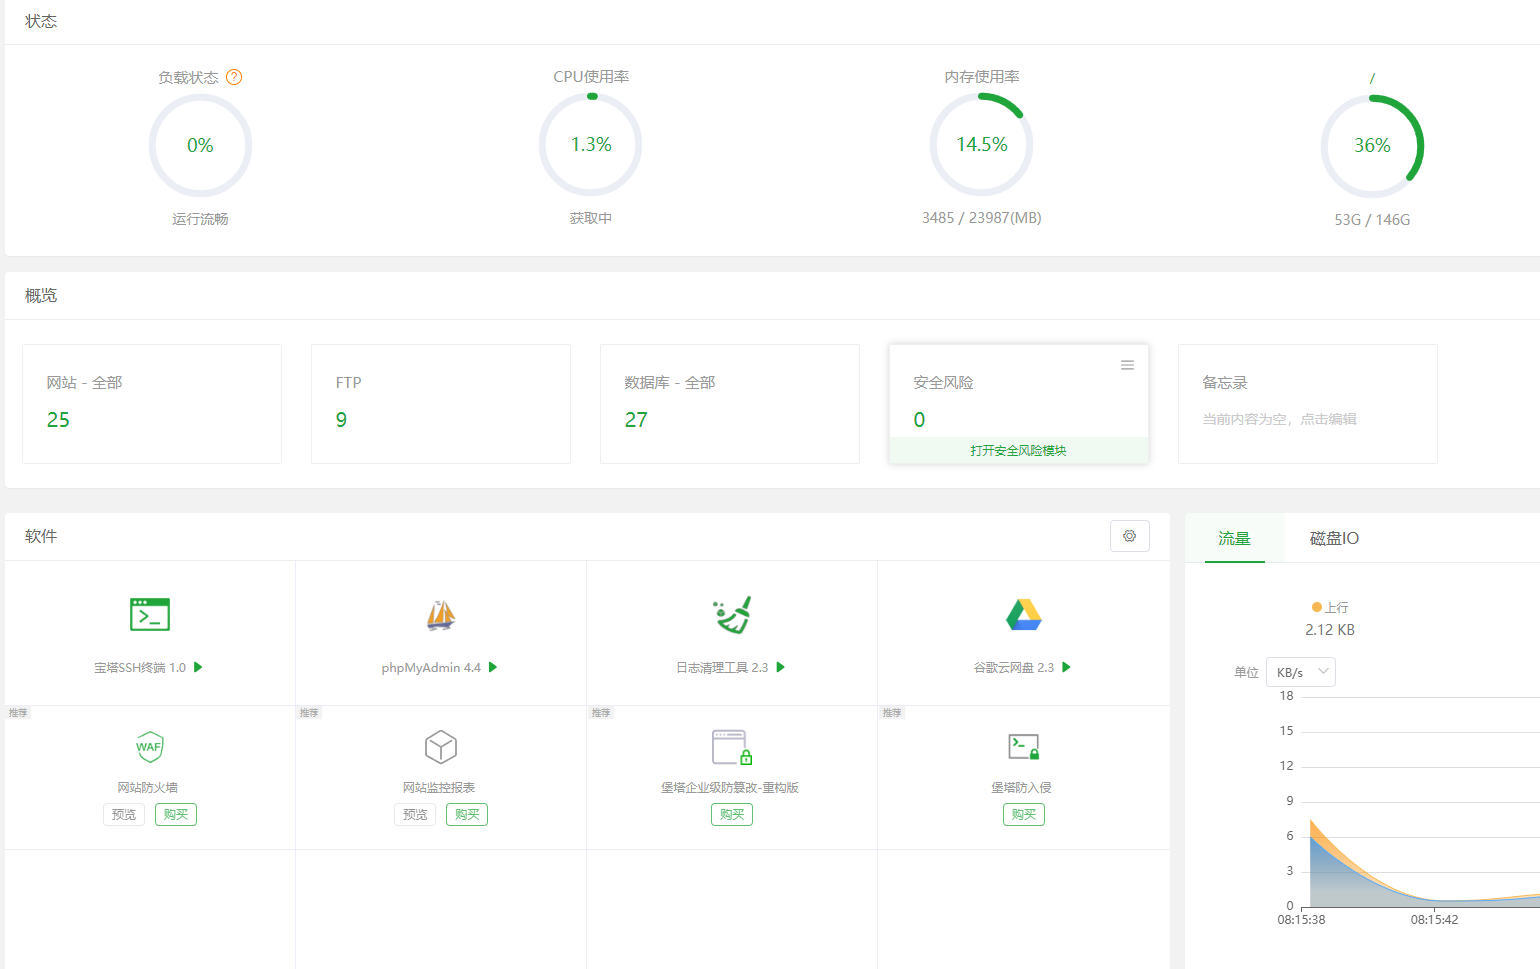Click 当前内容为空，点击编辑 memo text
The image size is (1540, 969).
click(1279, 419)
